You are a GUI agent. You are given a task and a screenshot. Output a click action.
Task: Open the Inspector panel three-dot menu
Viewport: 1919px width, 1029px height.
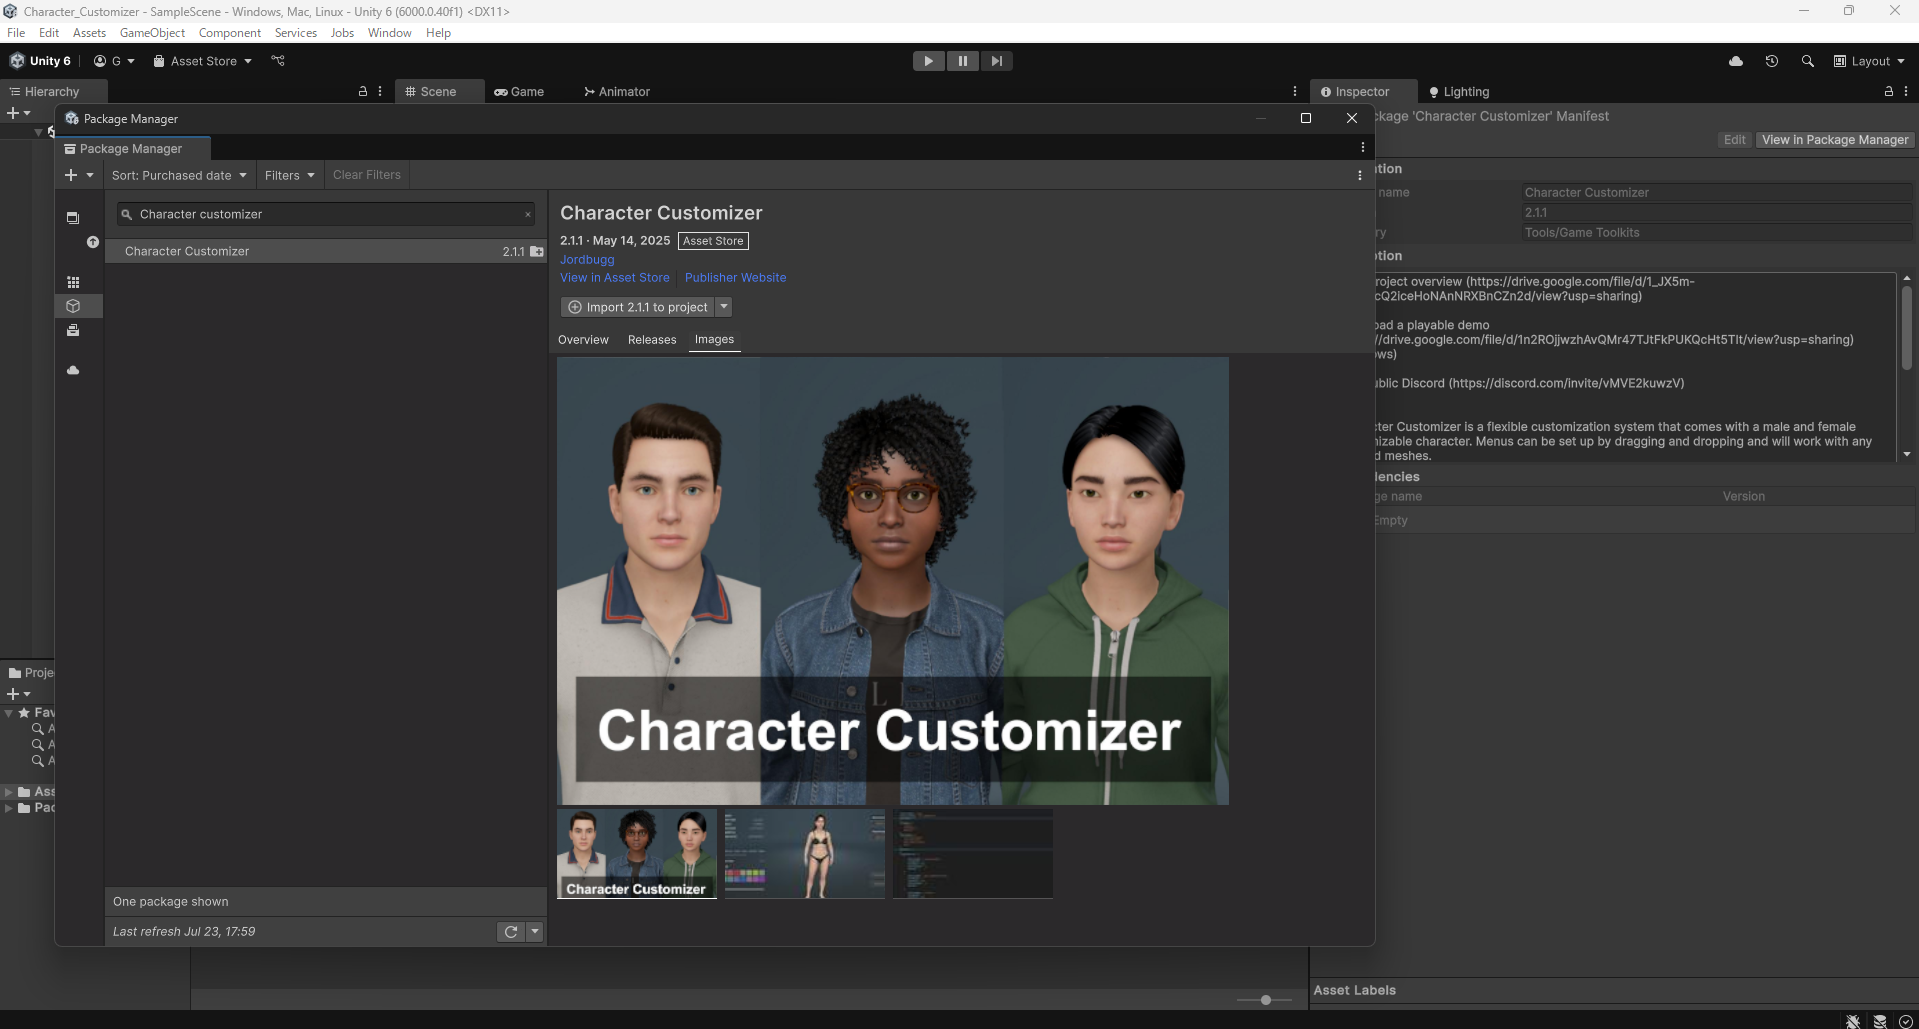click(x=1906, y=91)
